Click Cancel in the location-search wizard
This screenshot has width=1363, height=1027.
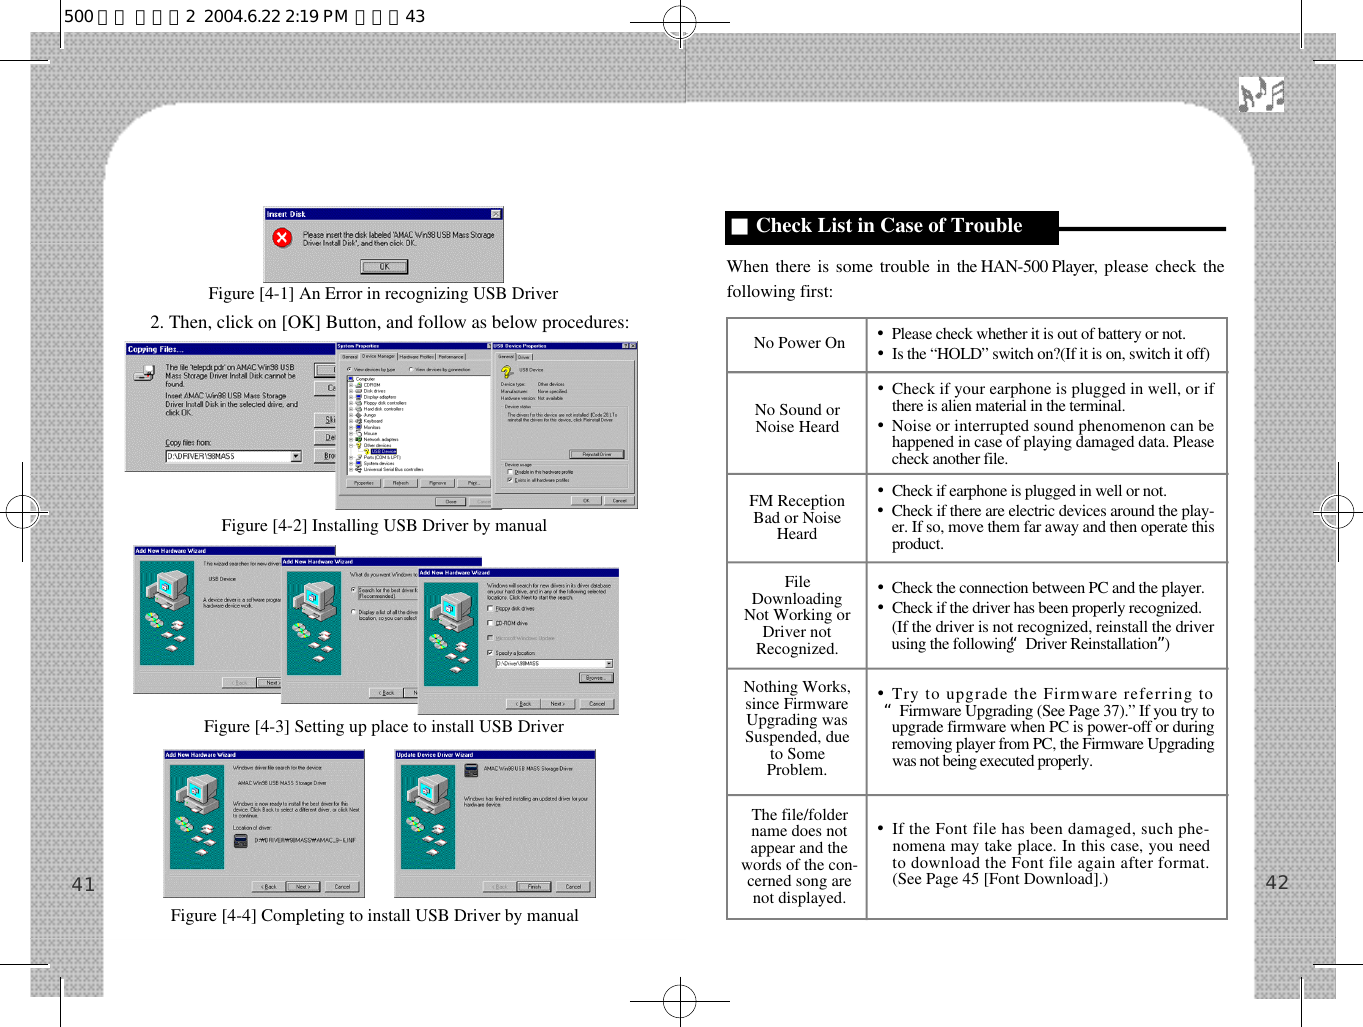tap(597, 704)
